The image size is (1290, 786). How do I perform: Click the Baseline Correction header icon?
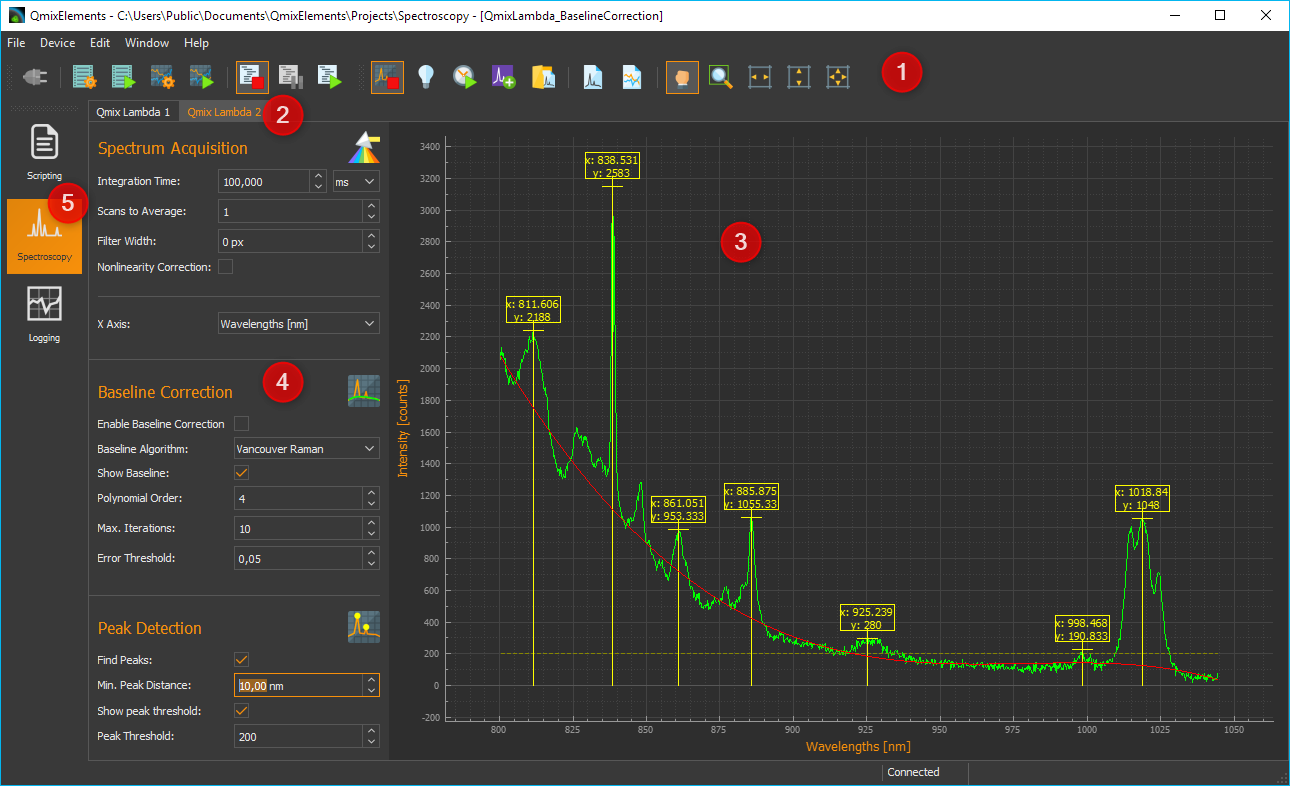click(x=364, y=391)
